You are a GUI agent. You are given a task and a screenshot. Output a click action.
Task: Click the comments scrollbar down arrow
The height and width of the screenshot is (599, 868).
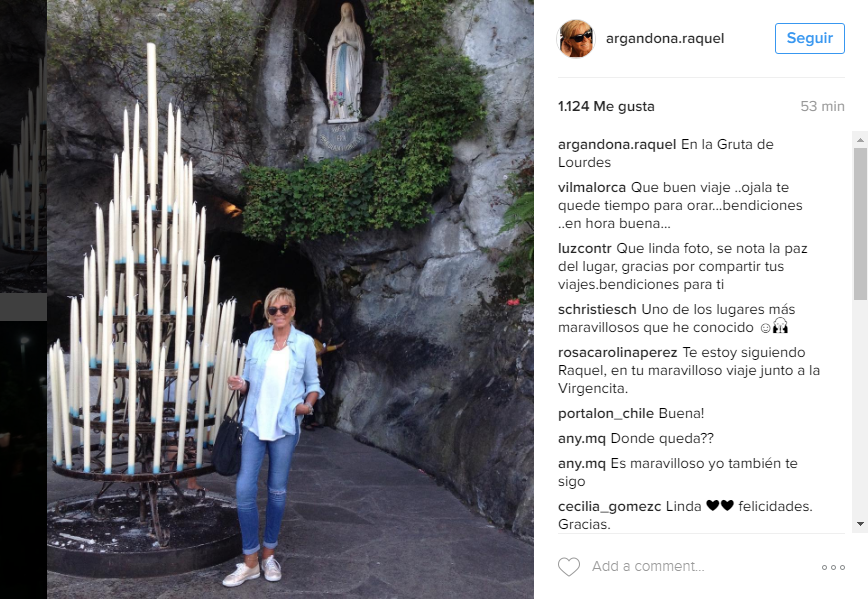coord(860,524)
